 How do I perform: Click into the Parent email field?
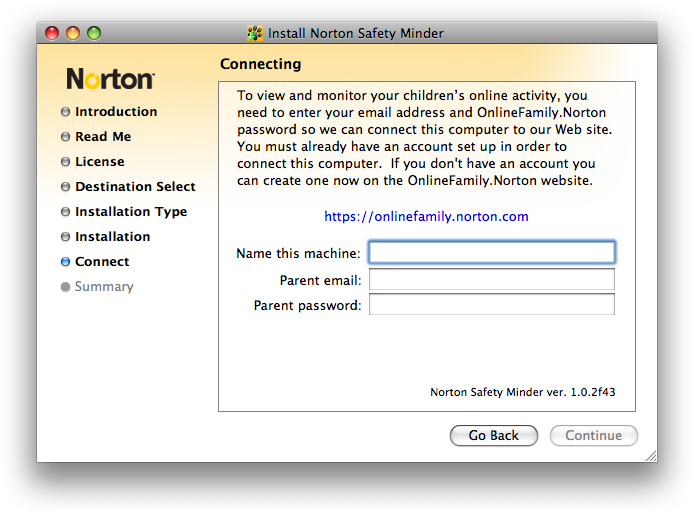(491, 279)
